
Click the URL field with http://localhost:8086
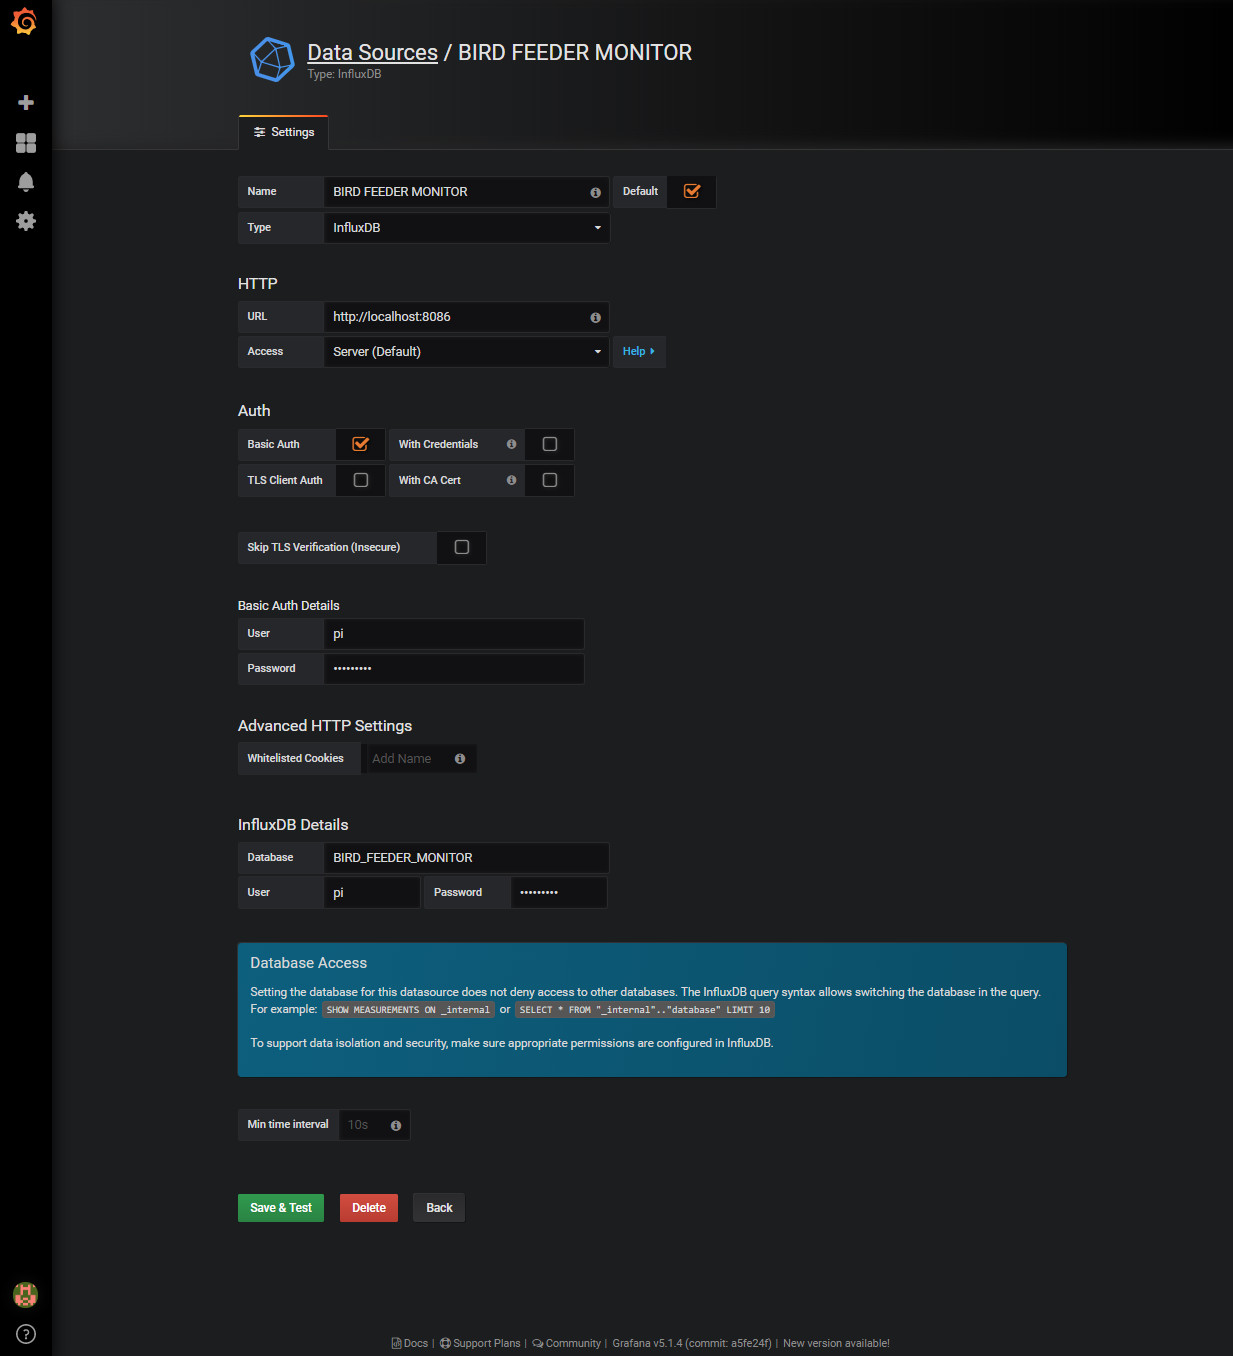pos(467,317)
